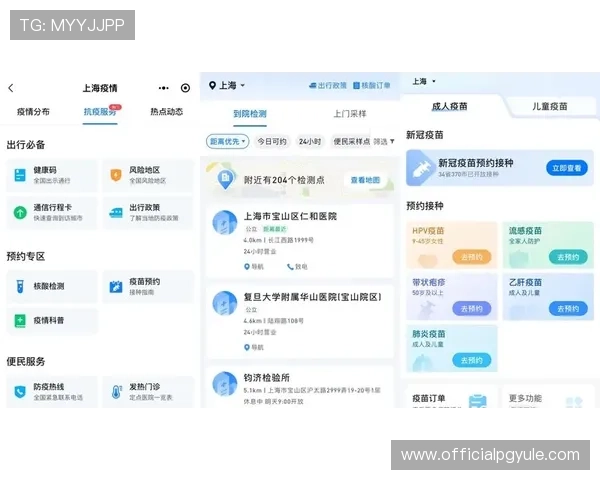Click 立即查看 button
The image size is (600, 480).
[x=567, y=168]
